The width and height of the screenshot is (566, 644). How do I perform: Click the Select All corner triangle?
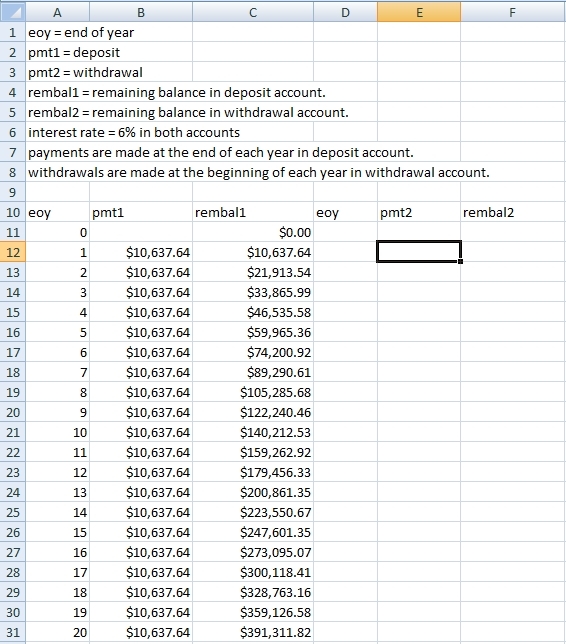tap(13, 12)
